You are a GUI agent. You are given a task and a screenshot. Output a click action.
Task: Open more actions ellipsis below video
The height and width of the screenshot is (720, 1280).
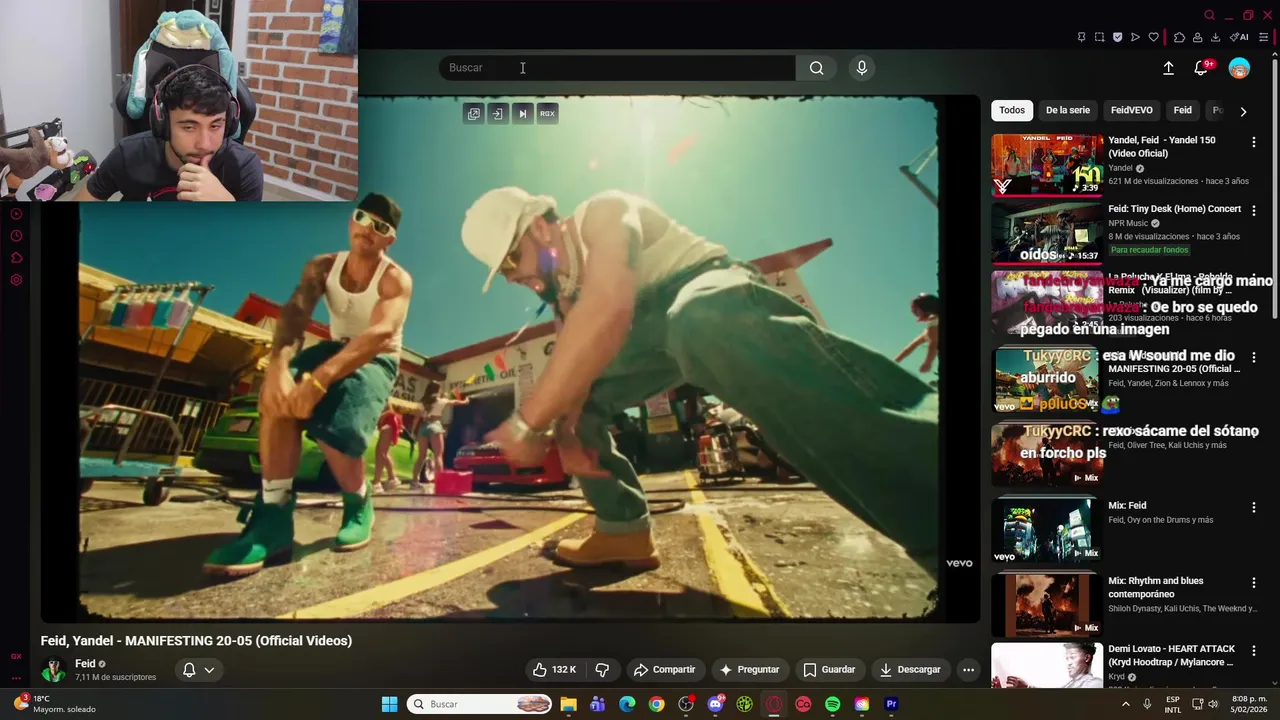(968, 669)
